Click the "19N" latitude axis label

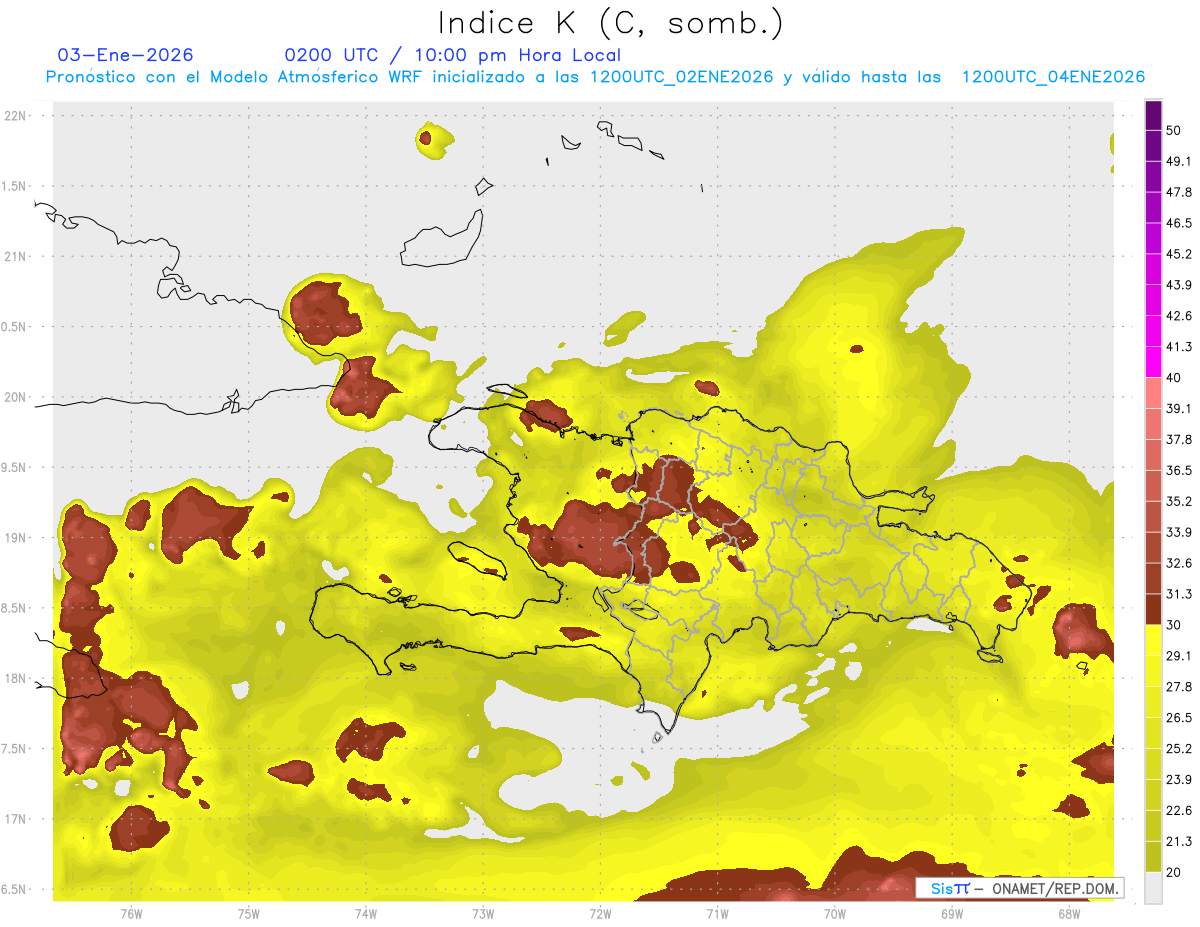16,537
